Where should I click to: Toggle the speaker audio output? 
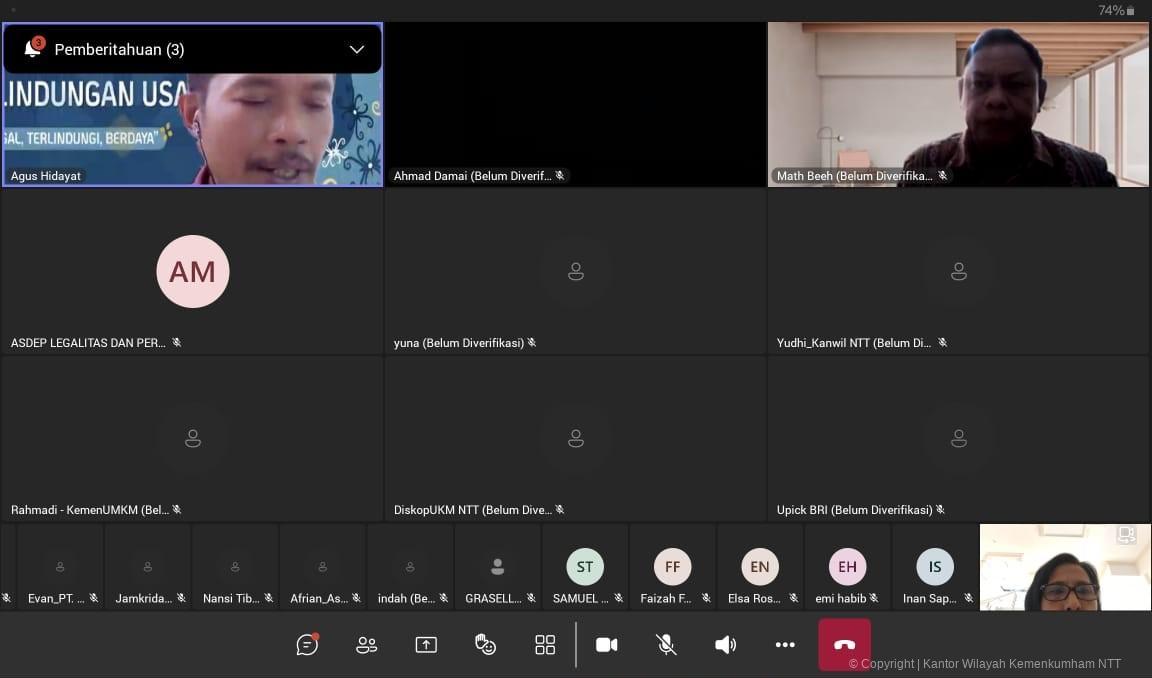point(725,645)
